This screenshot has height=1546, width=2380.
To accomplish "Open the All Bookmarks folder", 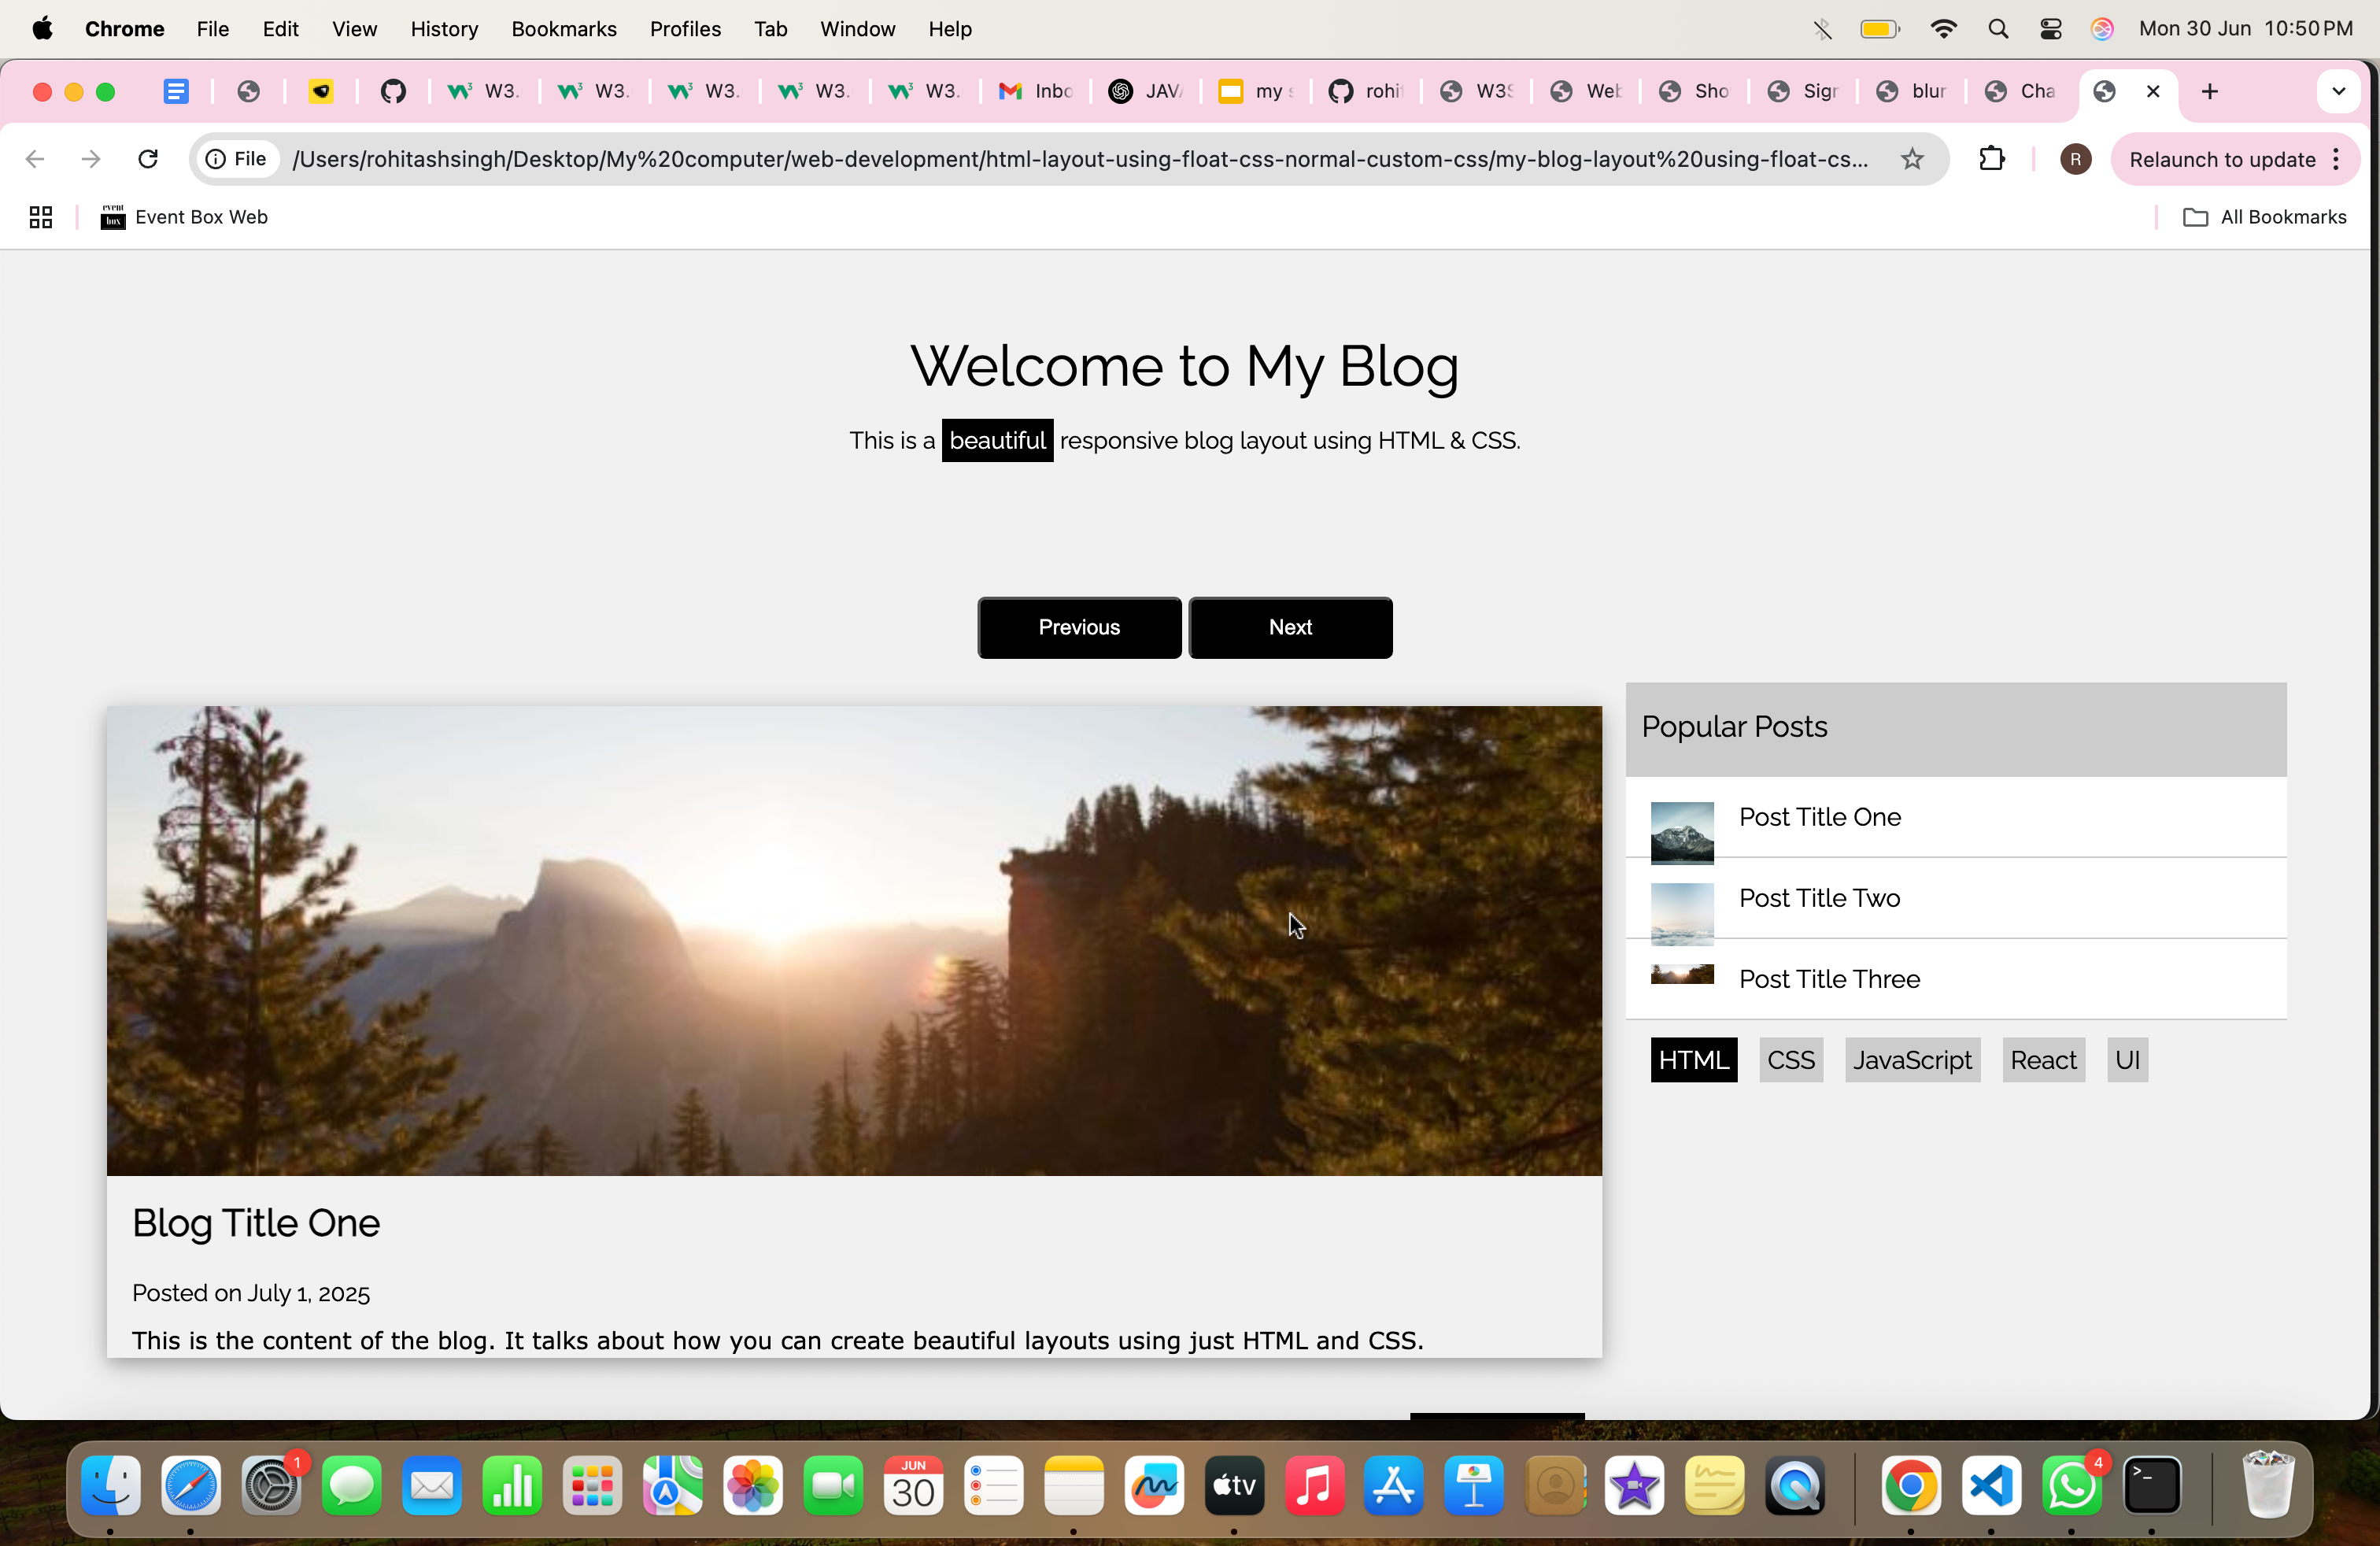I will pyautogui.click(x=2265, y=217).
